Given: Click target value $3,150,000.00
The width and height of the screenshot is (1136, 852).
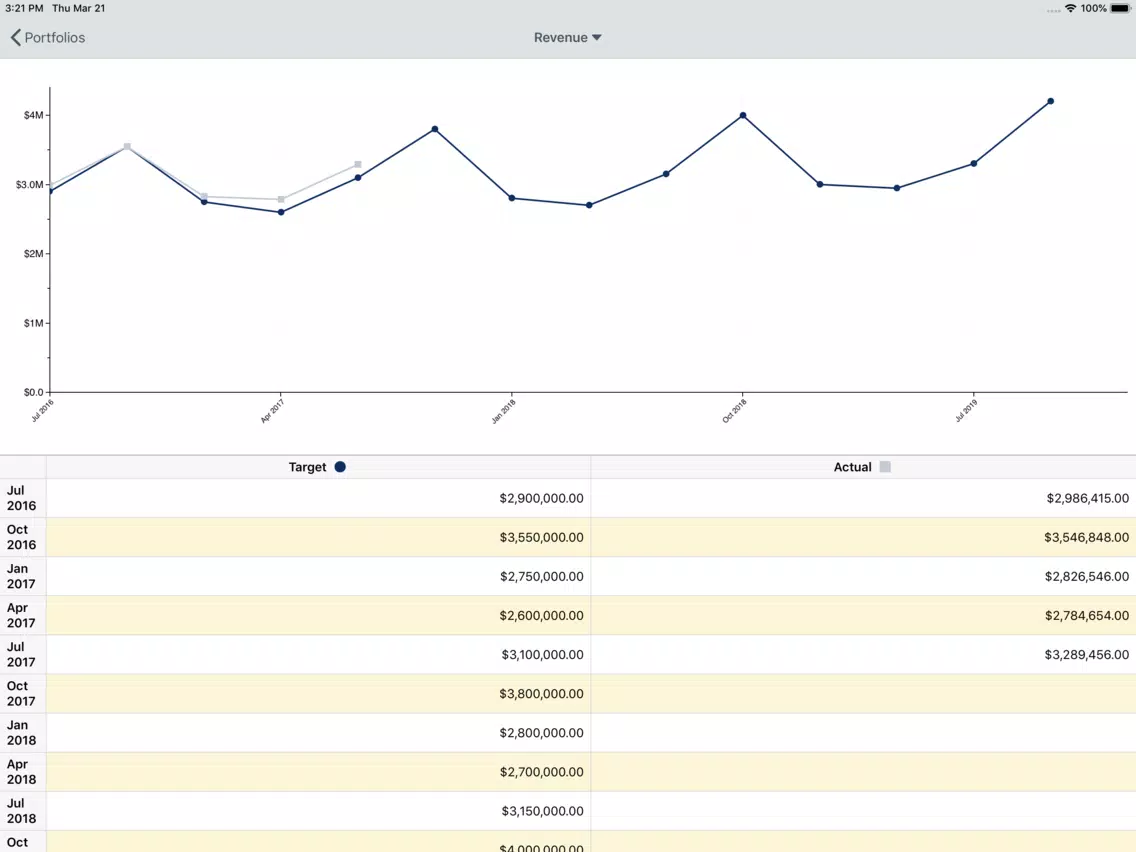Looking at the screenshot, I should coord(542,811).
